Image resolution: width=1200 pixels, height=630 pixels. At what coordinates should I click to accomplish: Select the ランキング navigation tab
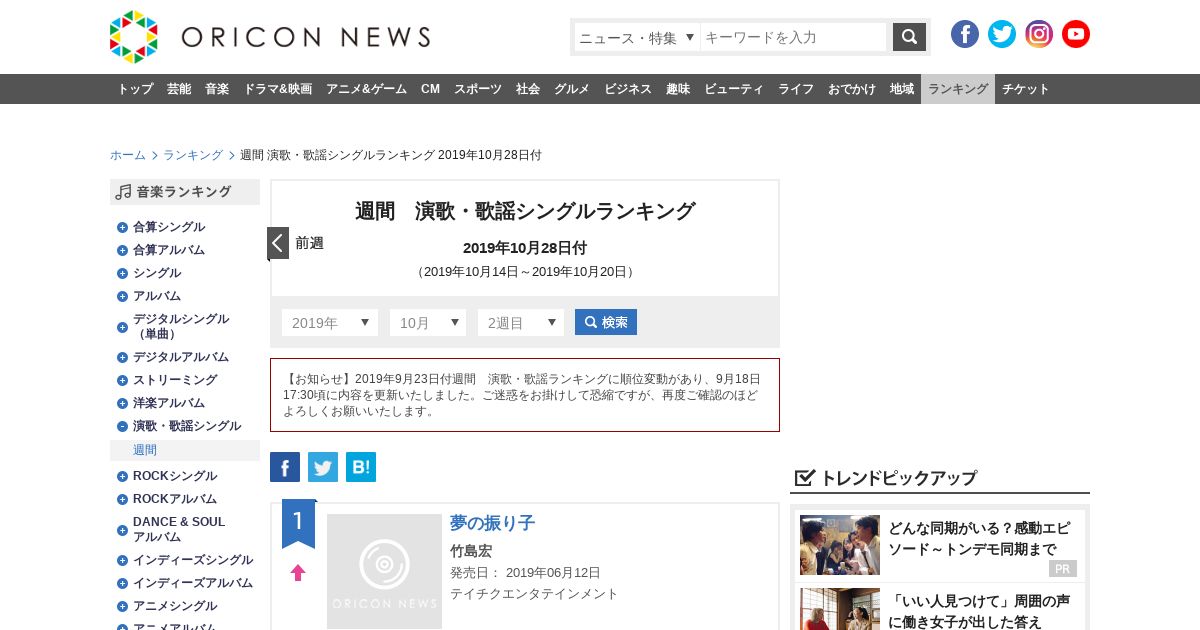coord(958,89)
